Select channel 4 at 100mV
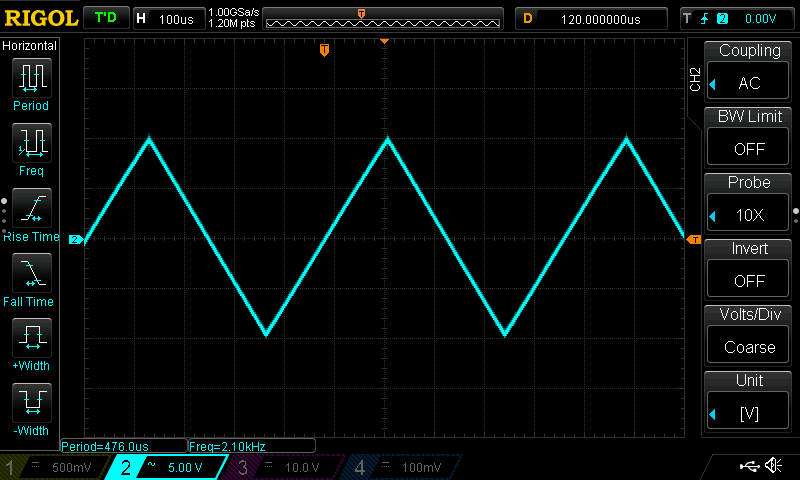This screenshot has width=800, height=480. 400,468
